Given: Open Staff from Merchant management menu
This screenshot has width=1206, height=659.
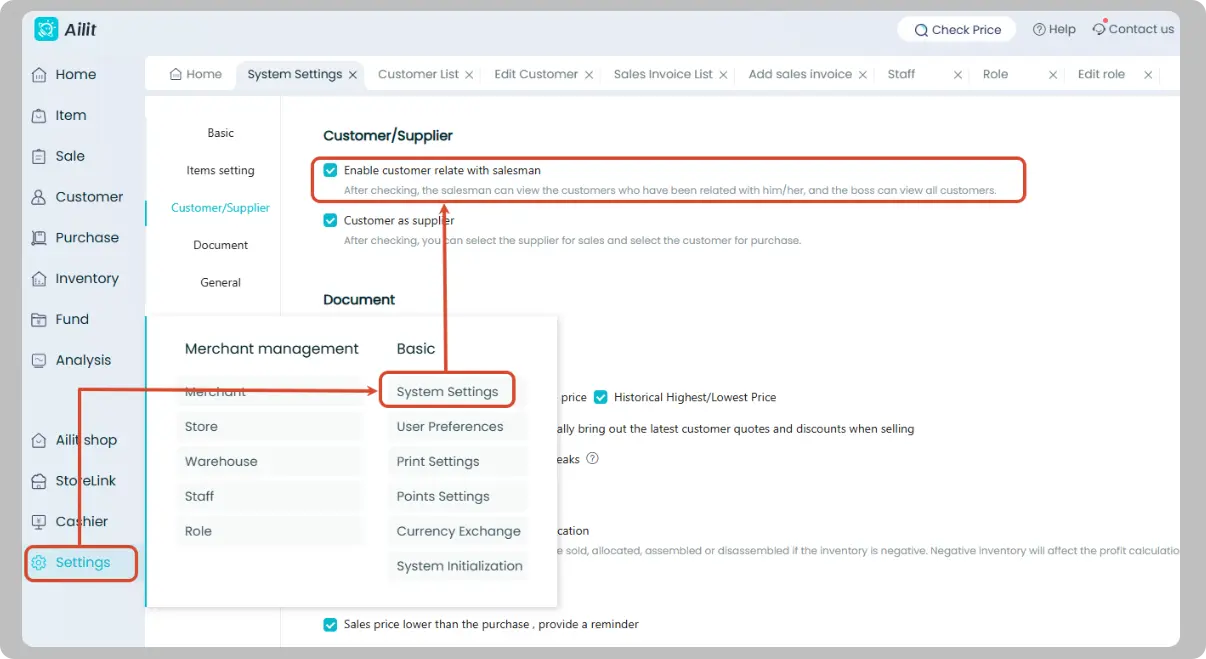Looking at the screenshot, I should click(269, 496).
